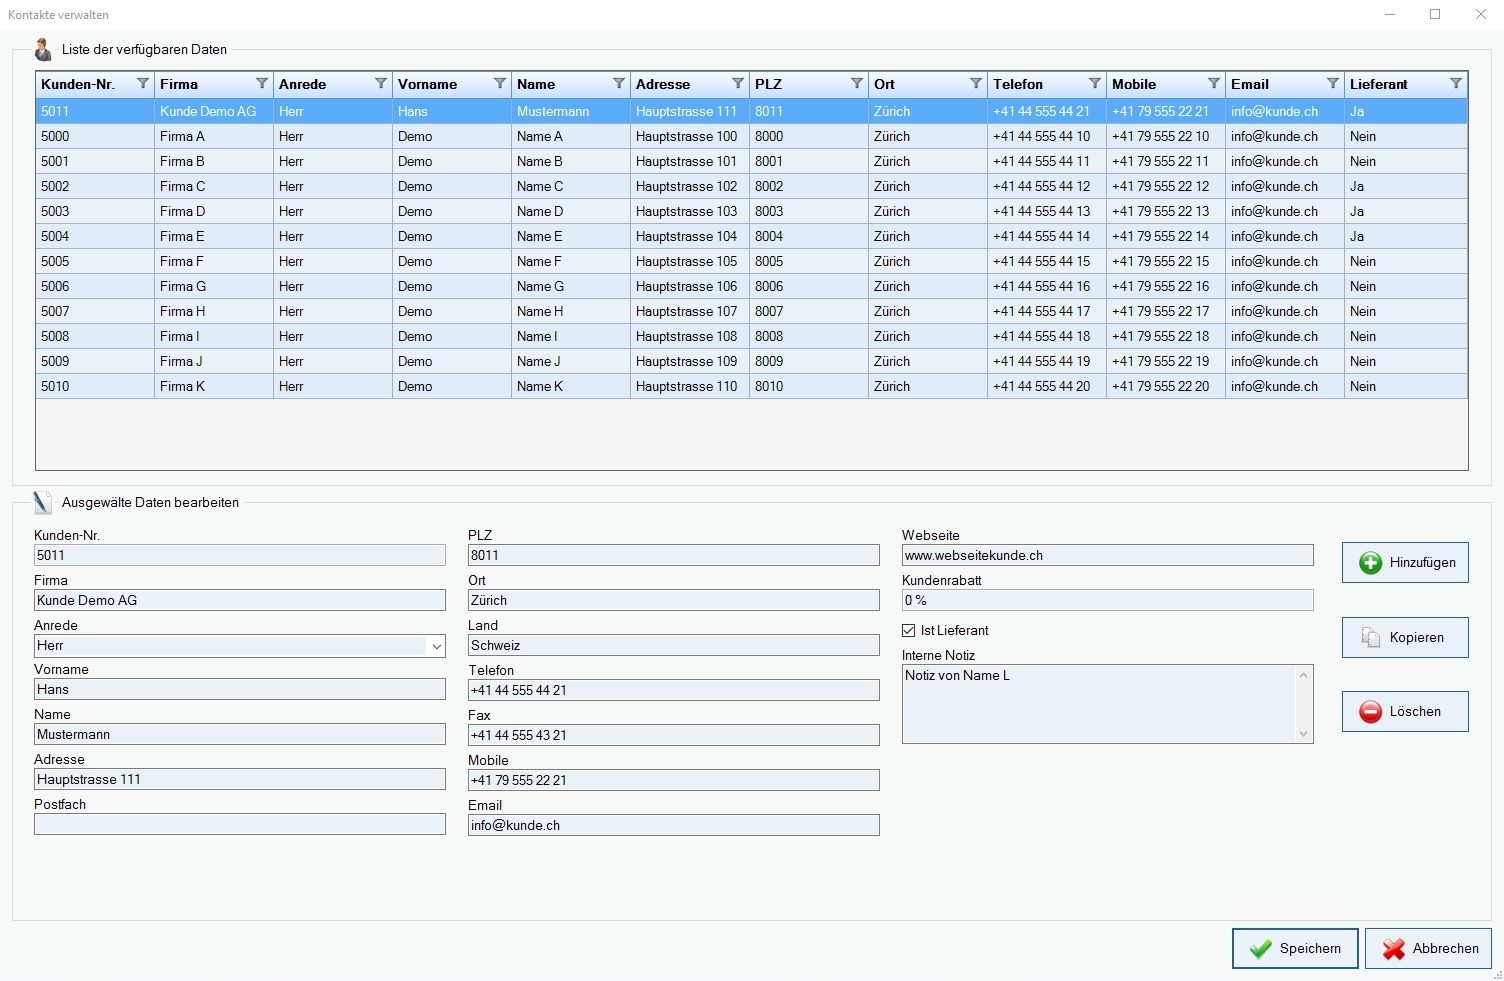Image resolution: width=1504 pixels, height=981 pixels.
Task: Click the PLZ field containing 8011
Action: click(x=674, y=555)
